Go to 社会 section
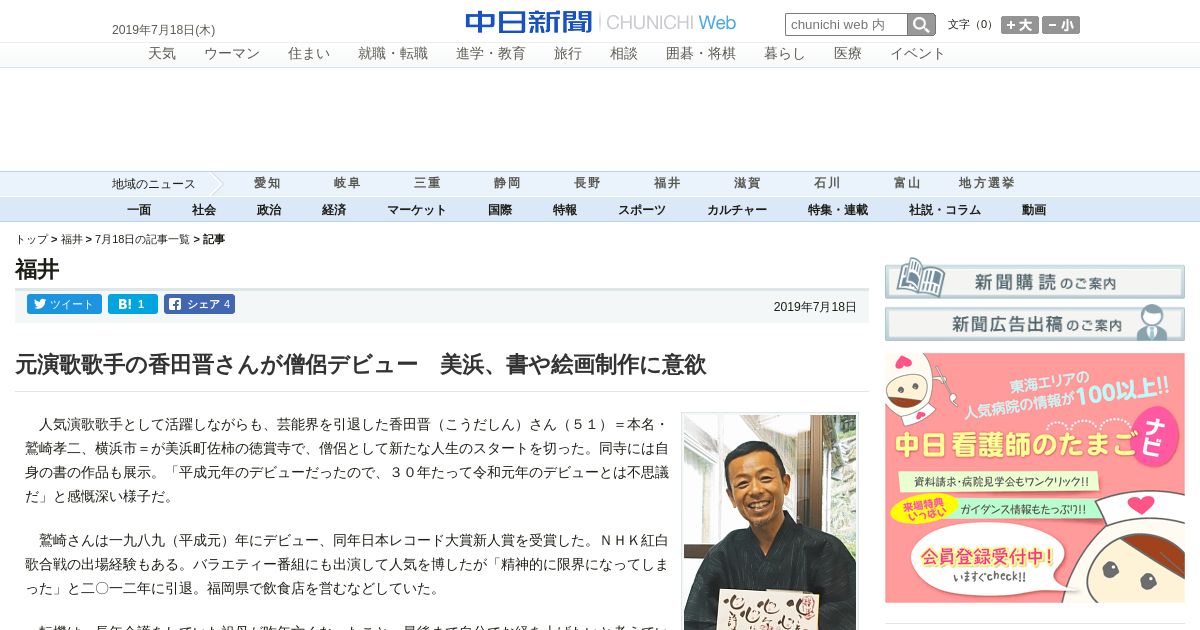This screenshot has width=1200, height=630. pyautogui.click(x=204, y=210)
